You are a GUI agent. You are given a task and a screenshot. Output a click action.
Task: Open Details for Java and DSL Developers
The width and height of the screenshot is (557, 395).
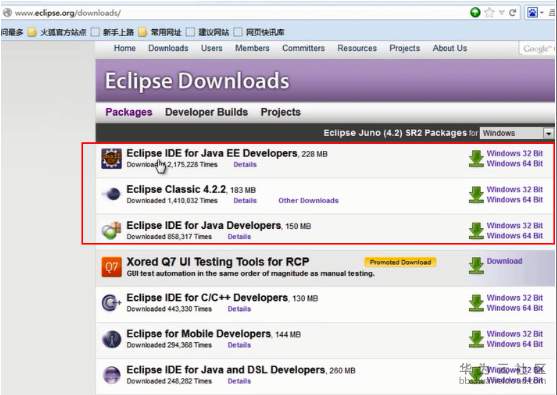(239, 382)
